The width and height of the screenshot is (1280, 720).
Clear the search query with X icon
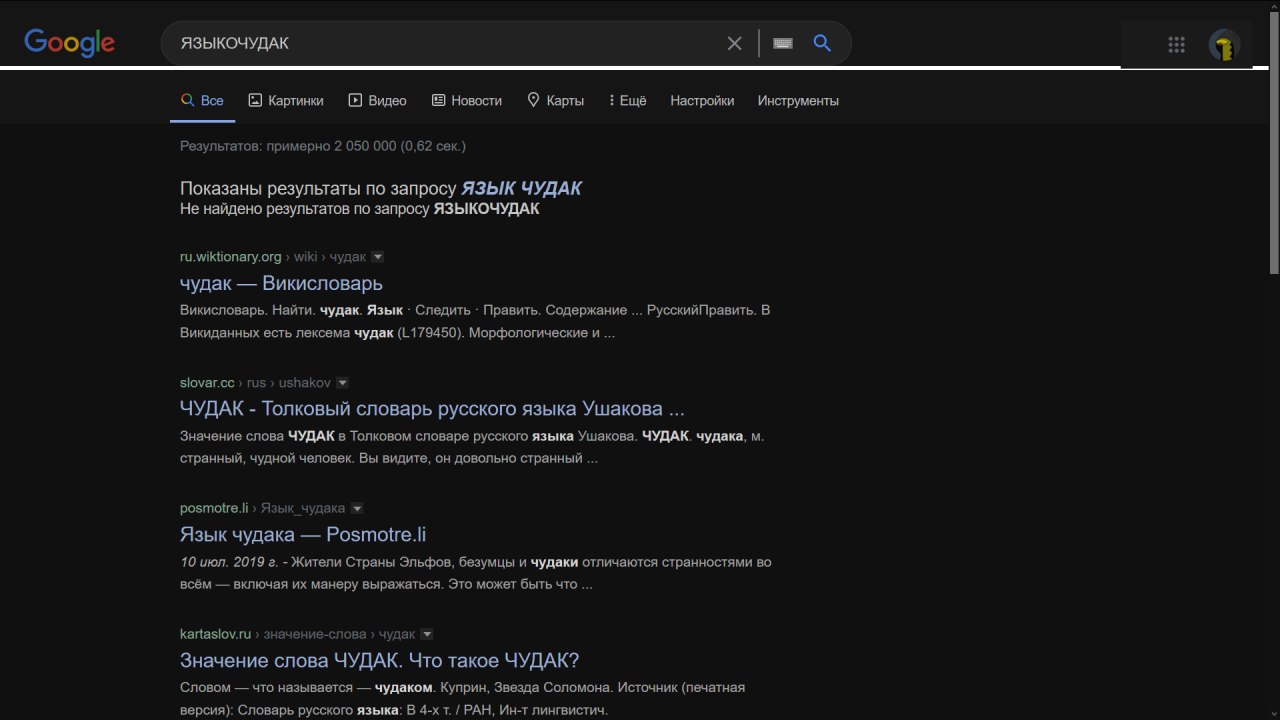735,43
